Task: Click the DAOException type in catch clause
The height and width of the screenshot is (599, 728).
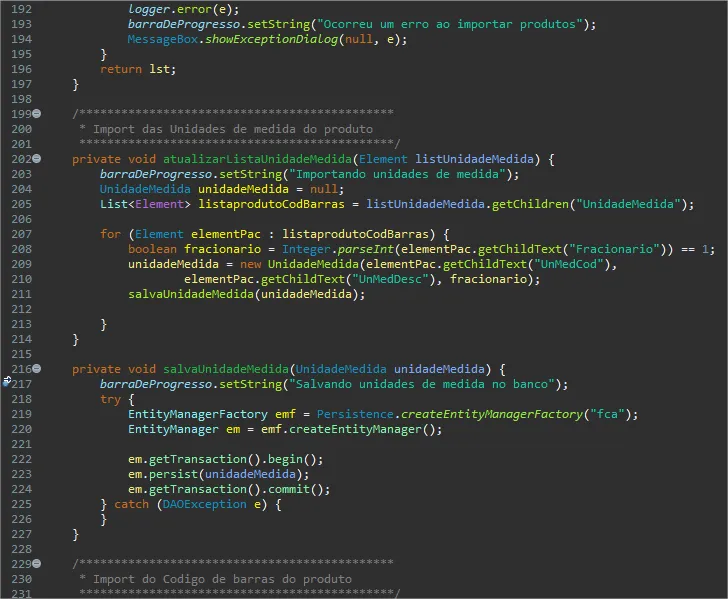Action: (204, 504)
